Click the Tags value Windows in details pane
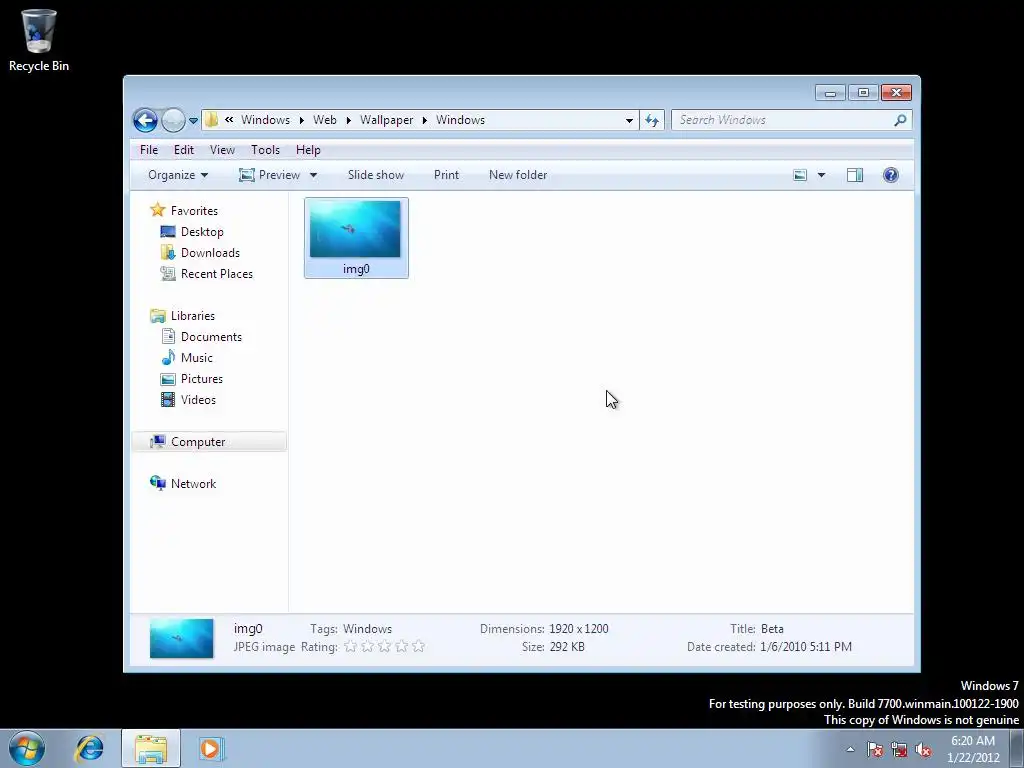 (367, 629)
